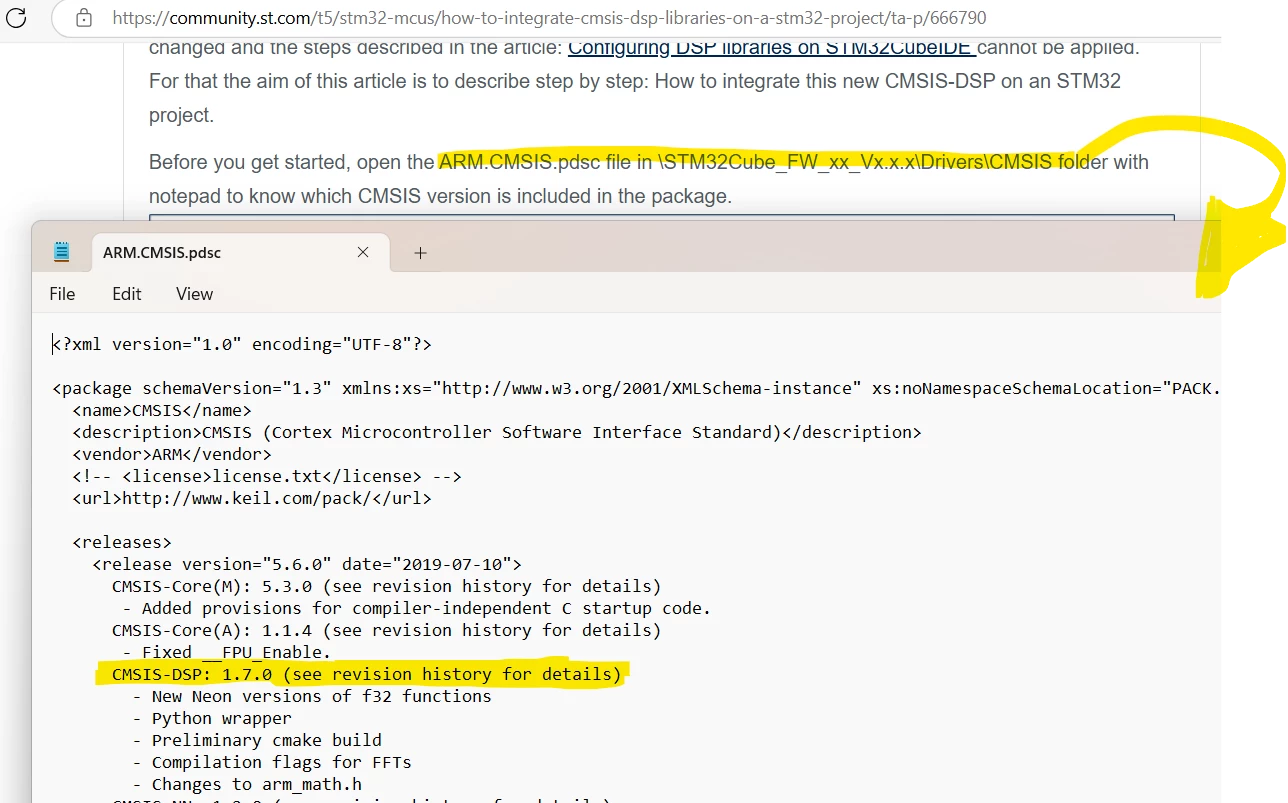
Task: Click the package schemaVersion line
Action: 636,388
